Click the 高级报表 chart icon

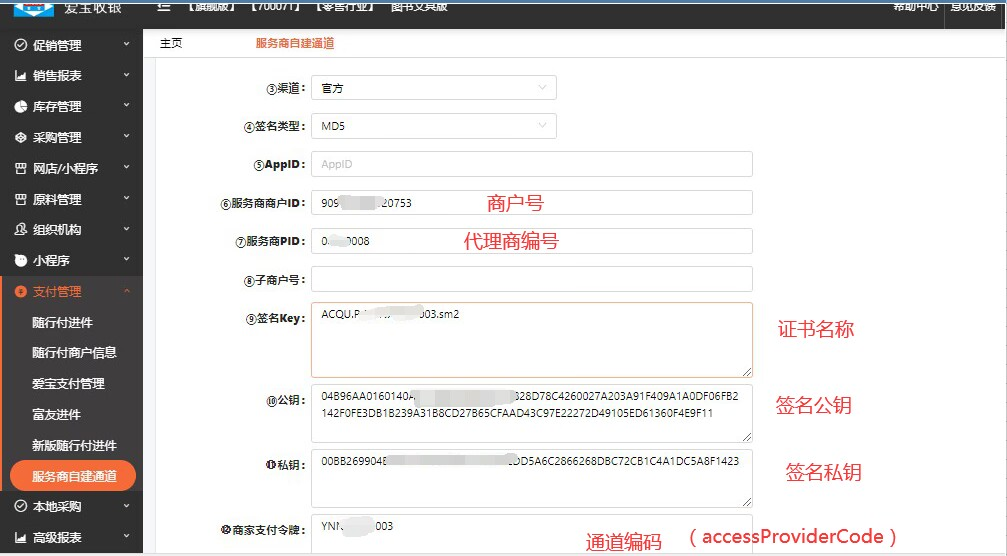tap(20, 538)
